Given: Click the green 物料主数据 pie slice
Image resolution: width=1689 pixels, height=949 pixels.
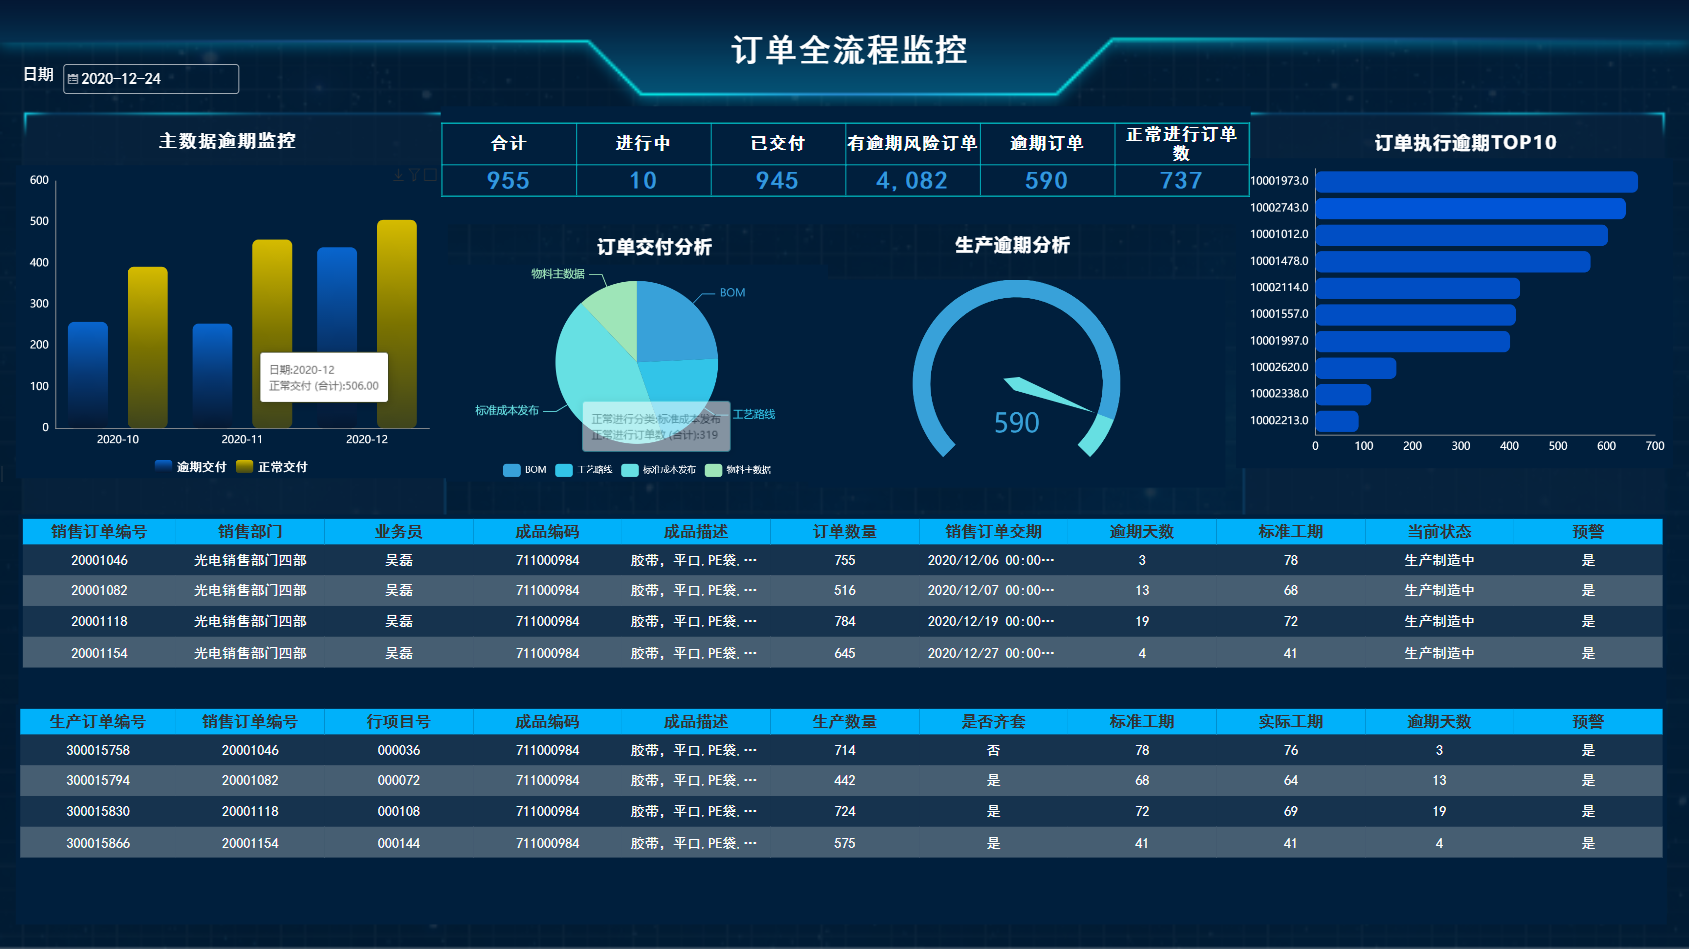Looking at the screenshot, I should (x=615, y=312).
